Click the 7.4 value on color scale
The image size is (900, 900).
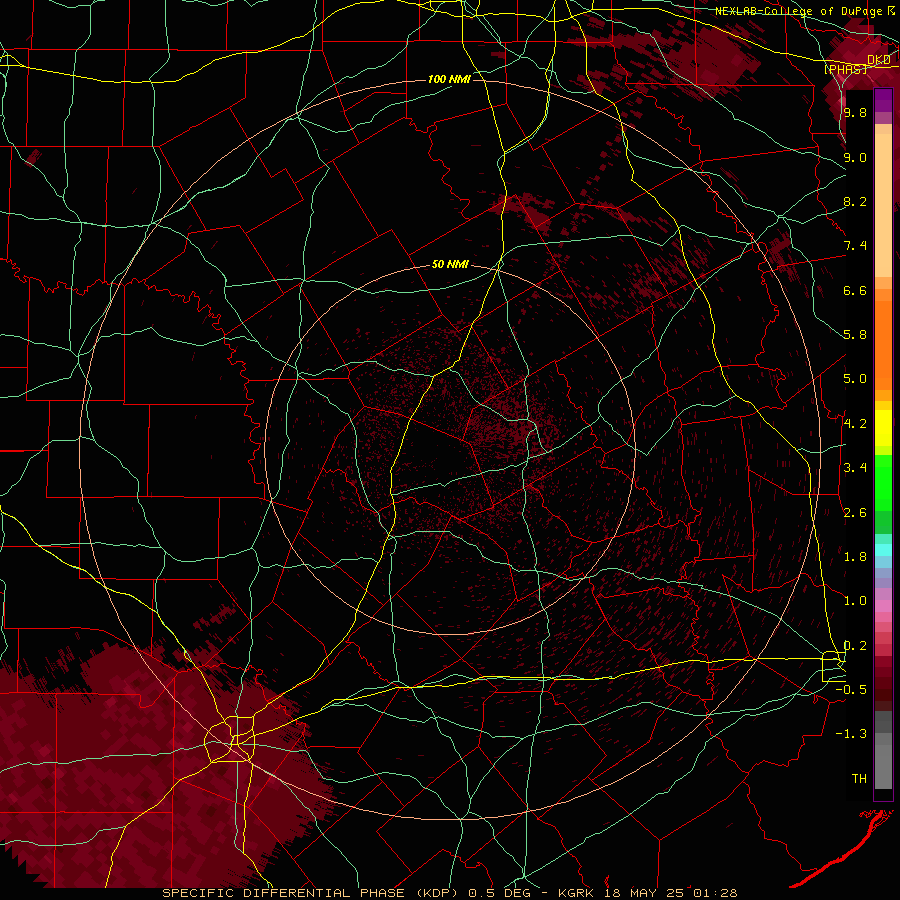point(855,246)
